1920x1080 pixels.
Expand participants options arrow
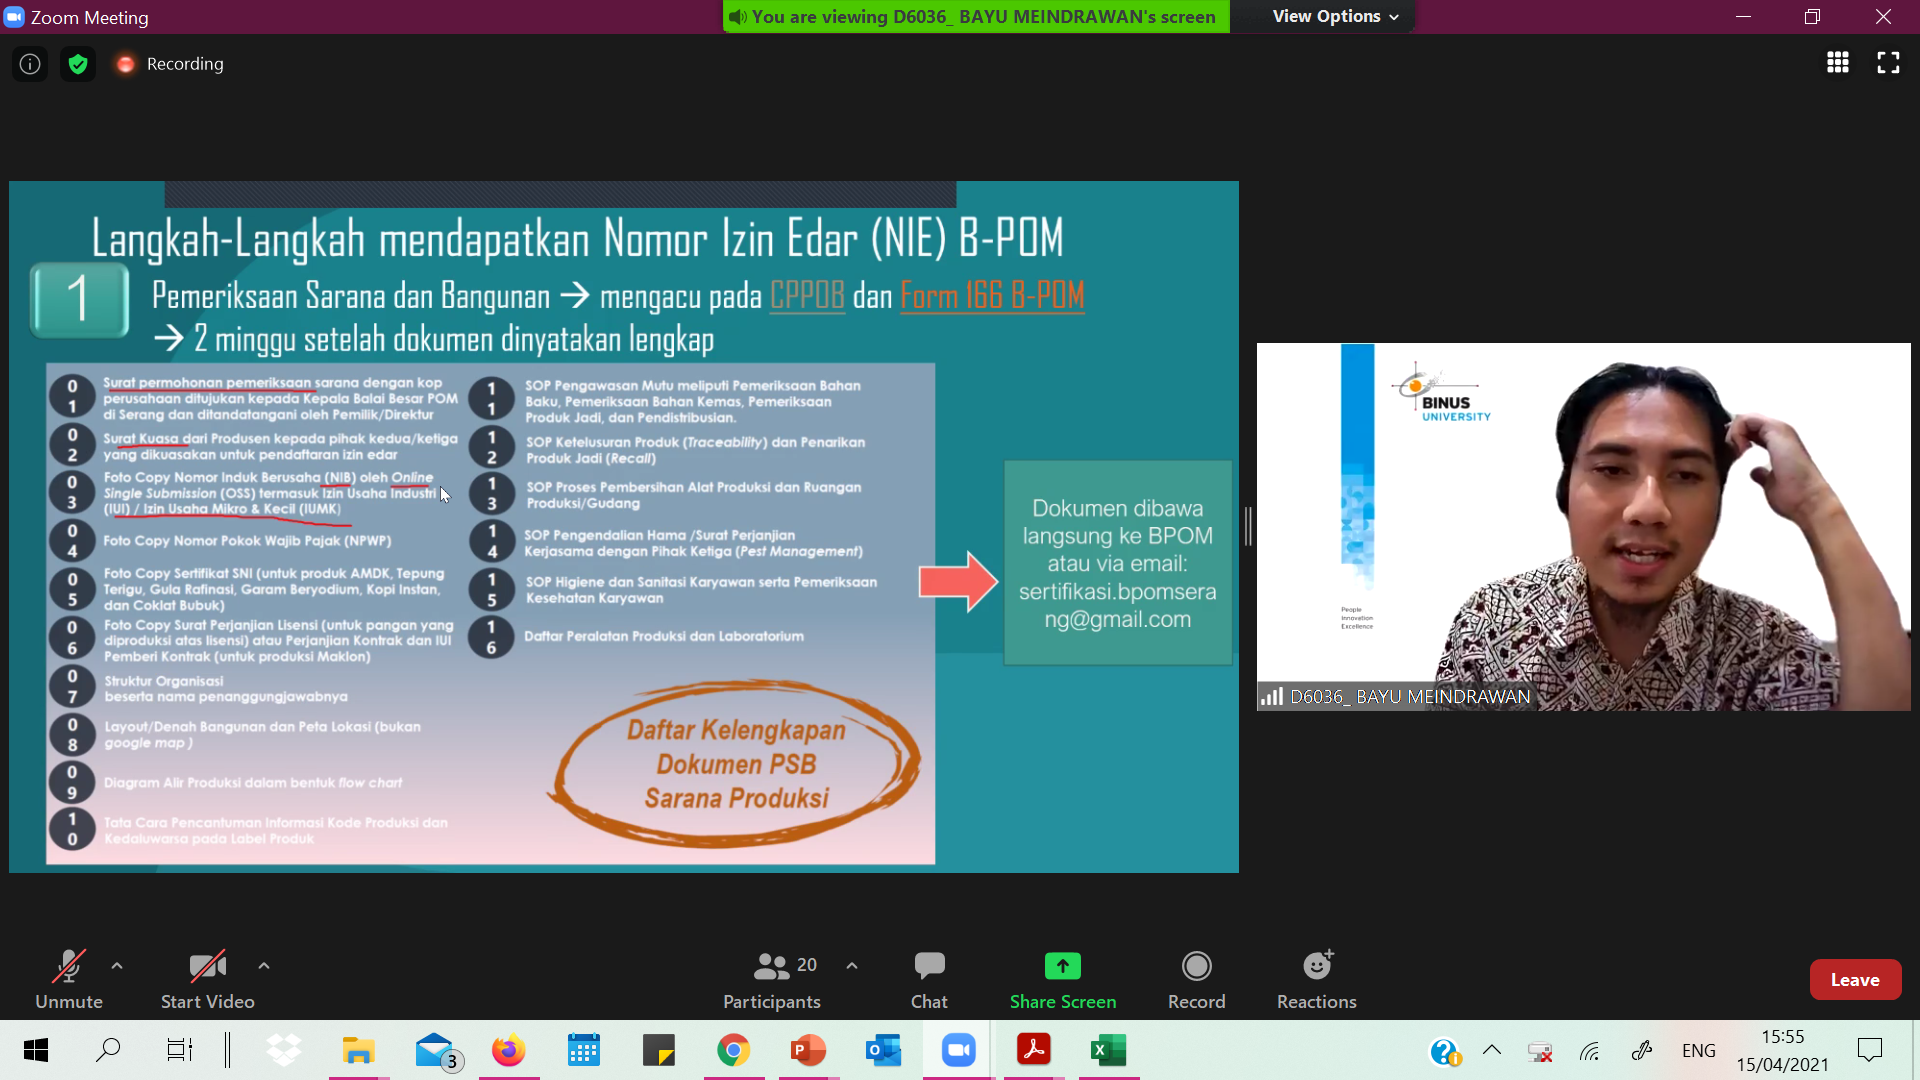(852, 966)
